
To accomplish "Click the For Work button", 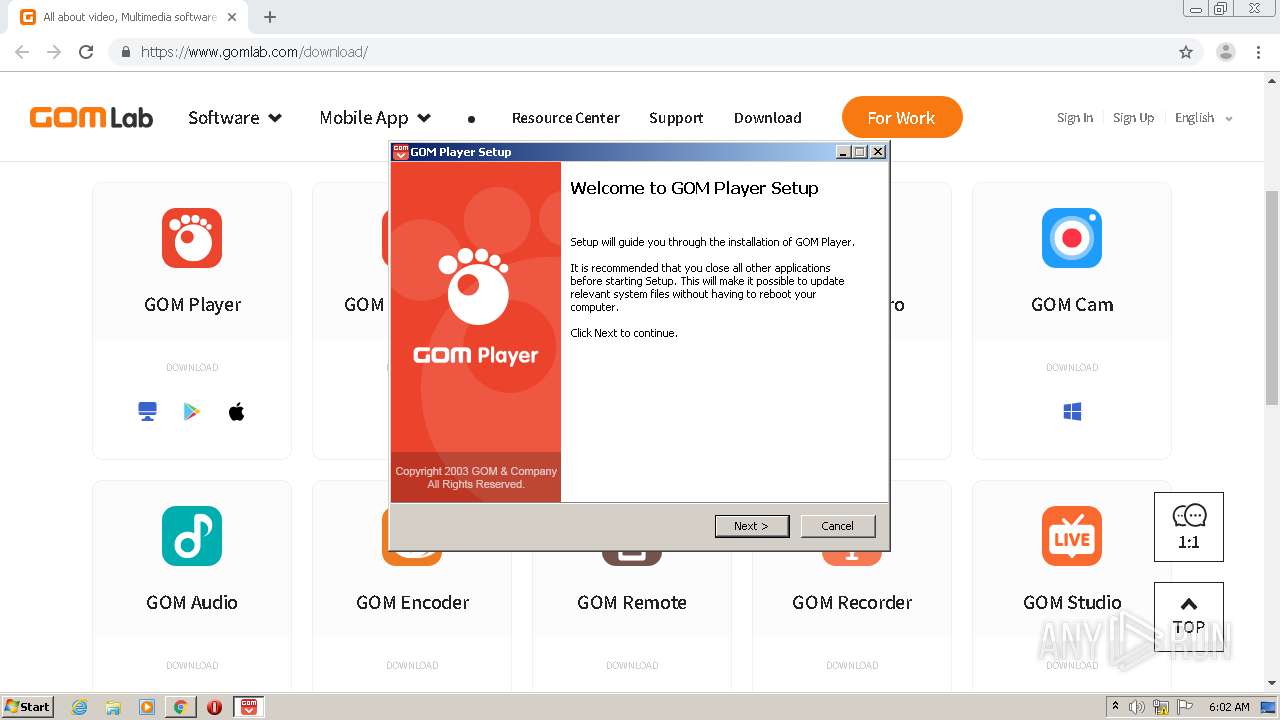I will [902, 117].
